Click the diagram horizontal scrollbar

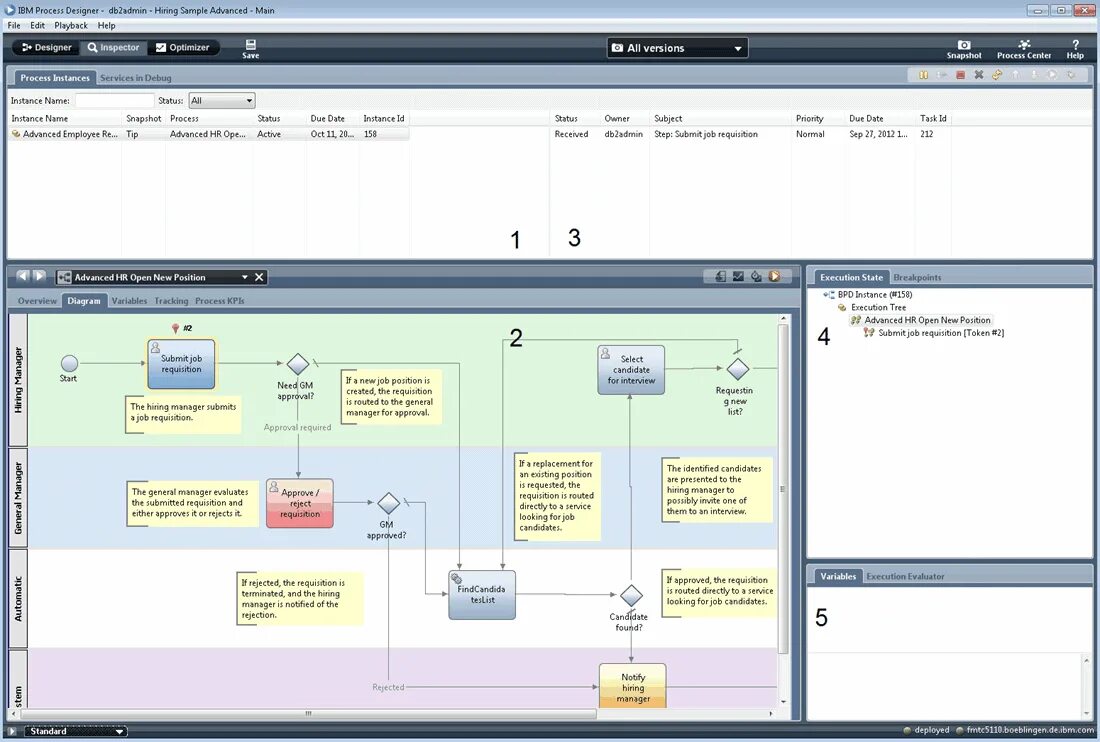click(x=307, y=713)
